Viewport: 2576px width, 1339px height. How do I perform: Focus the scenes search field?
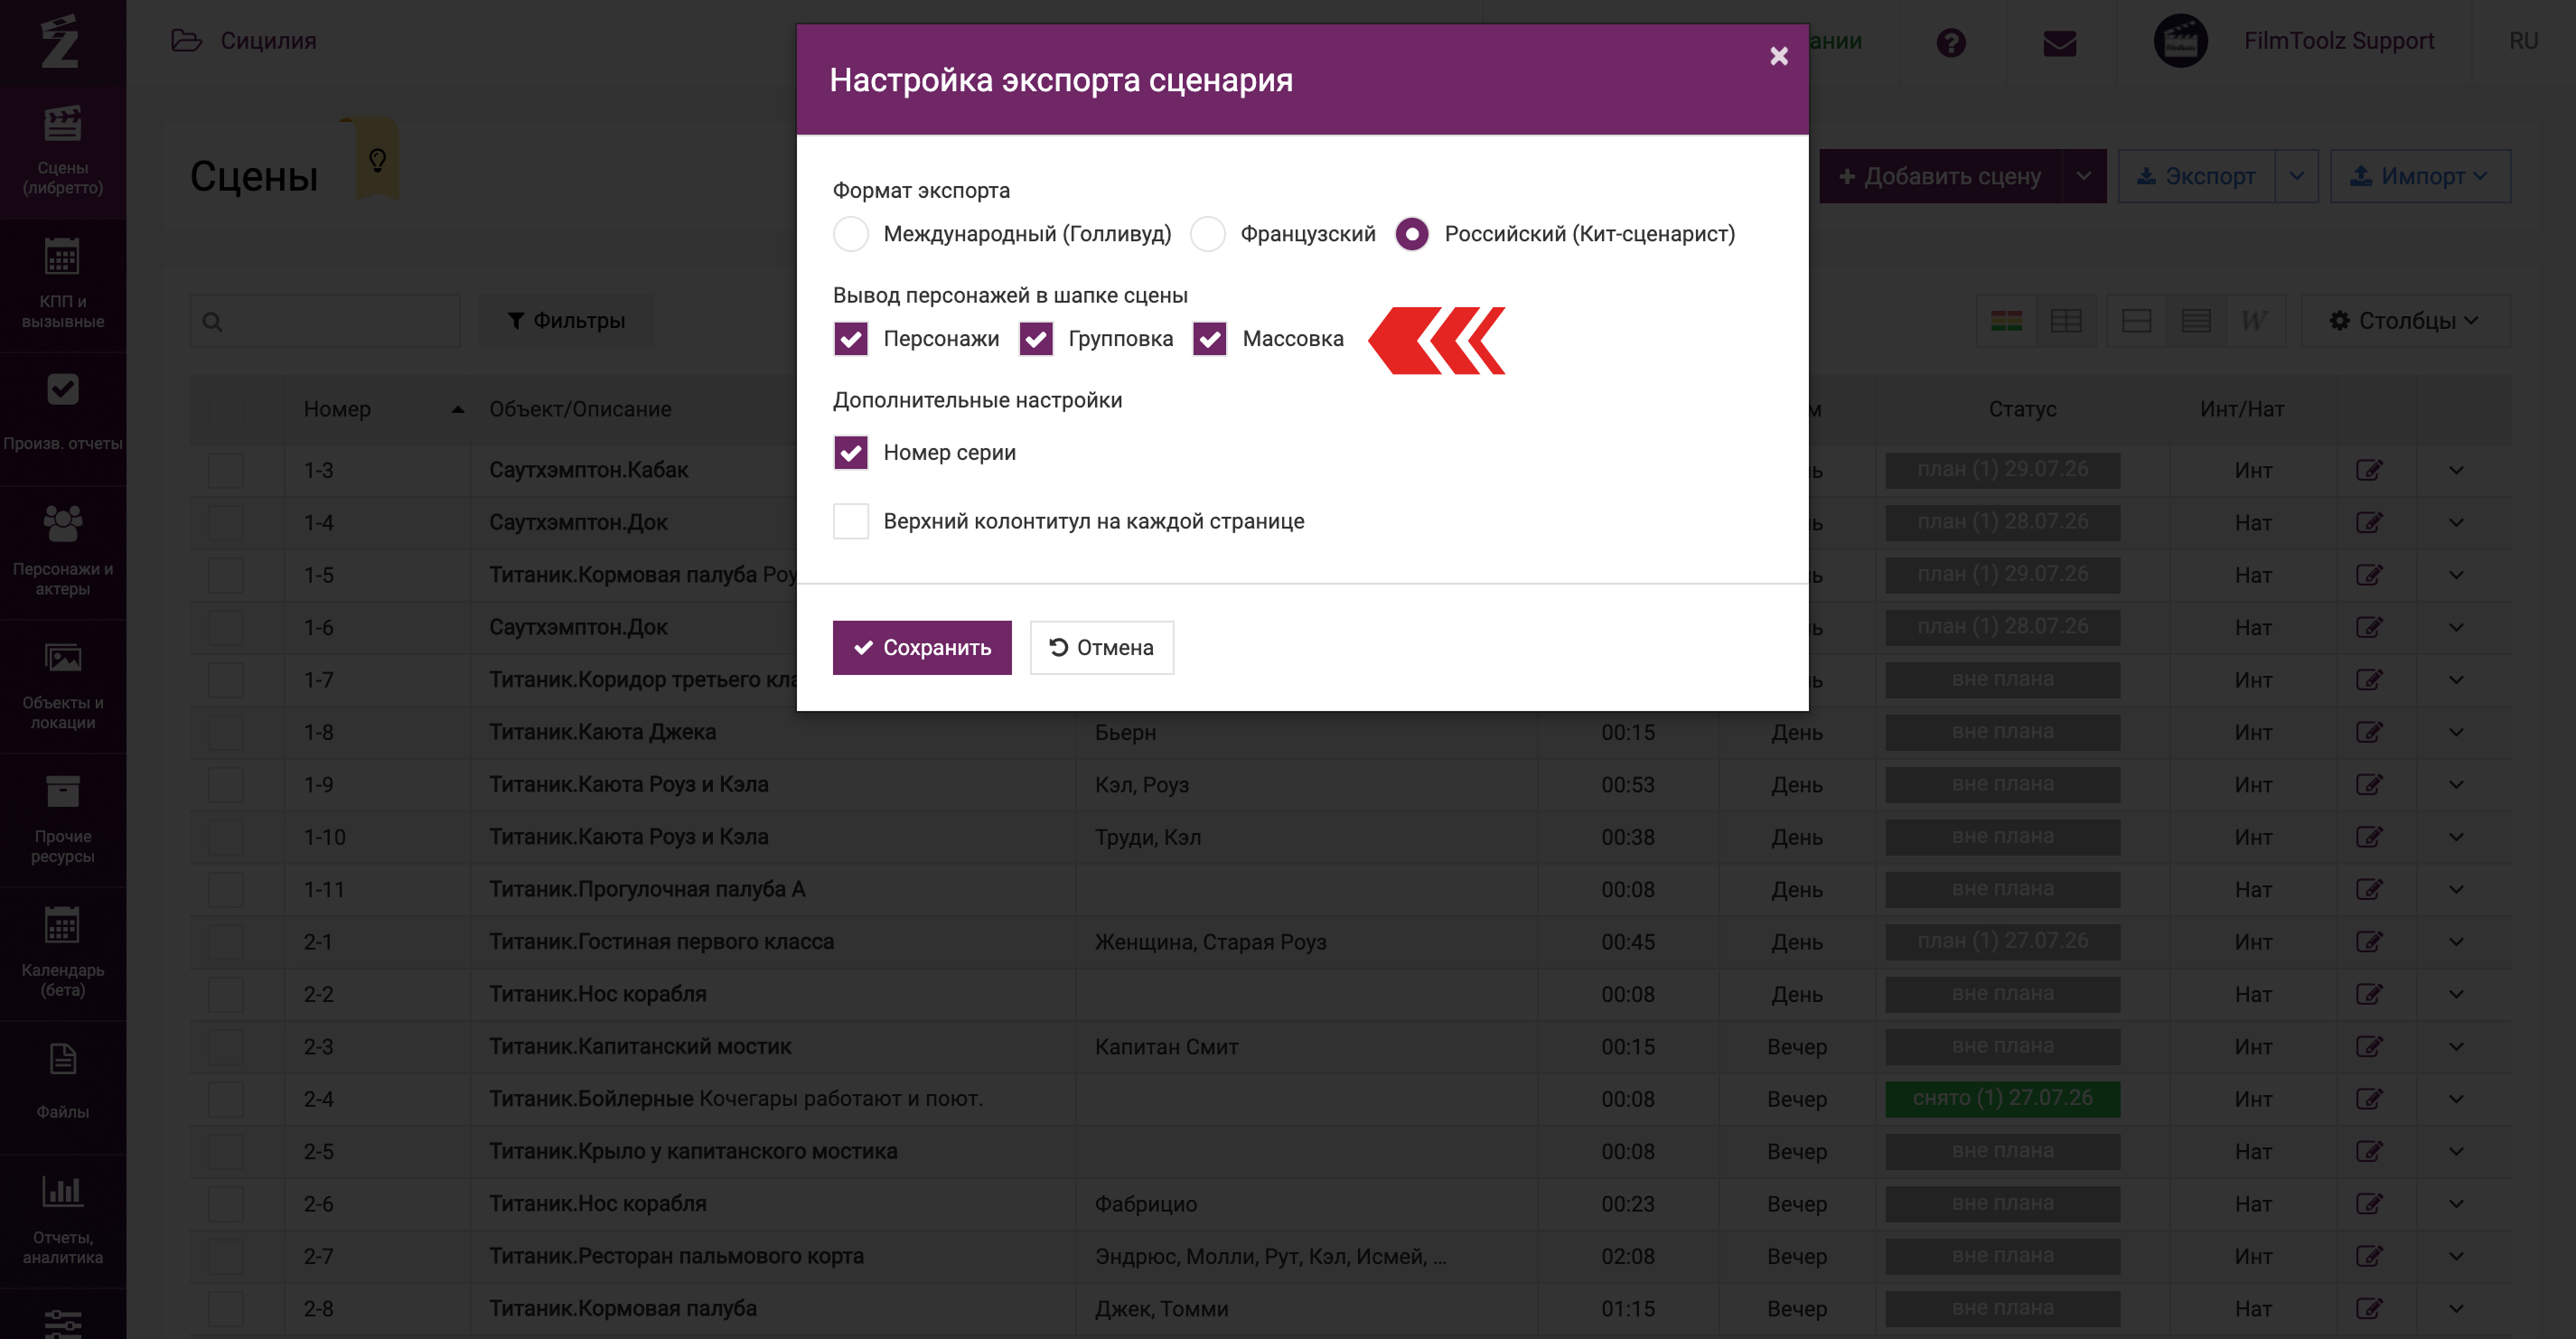click(325, 321)
